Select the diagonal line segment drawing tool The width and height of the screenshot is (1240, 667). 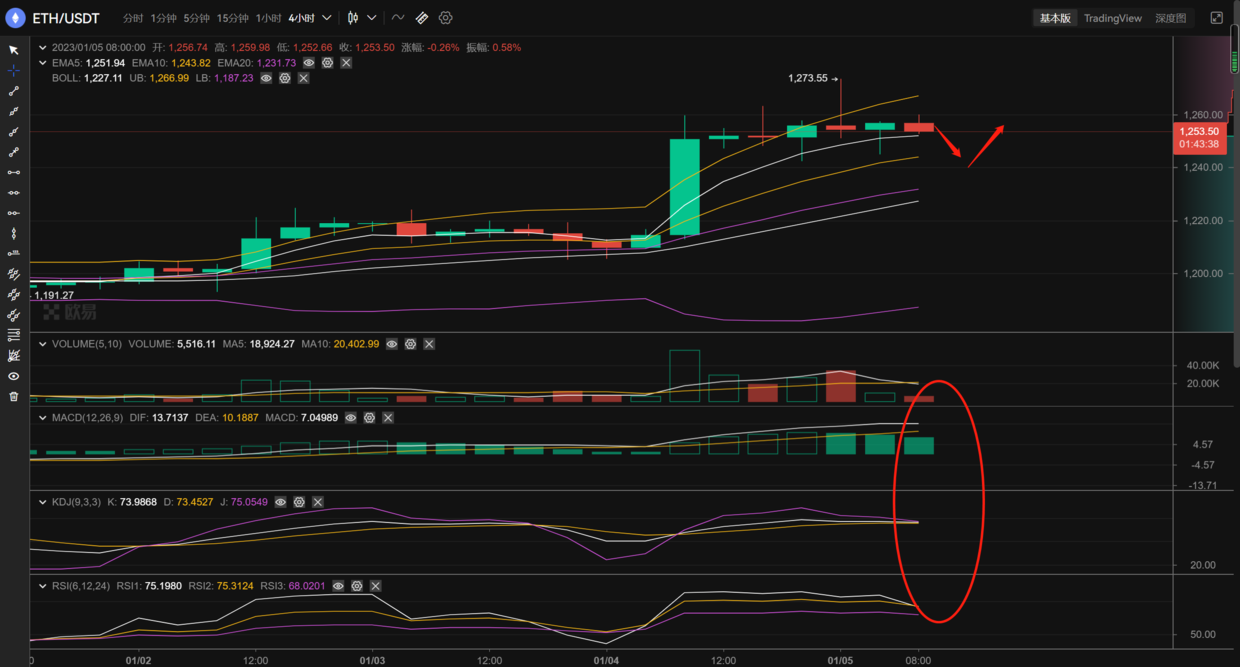click(14, 91)
